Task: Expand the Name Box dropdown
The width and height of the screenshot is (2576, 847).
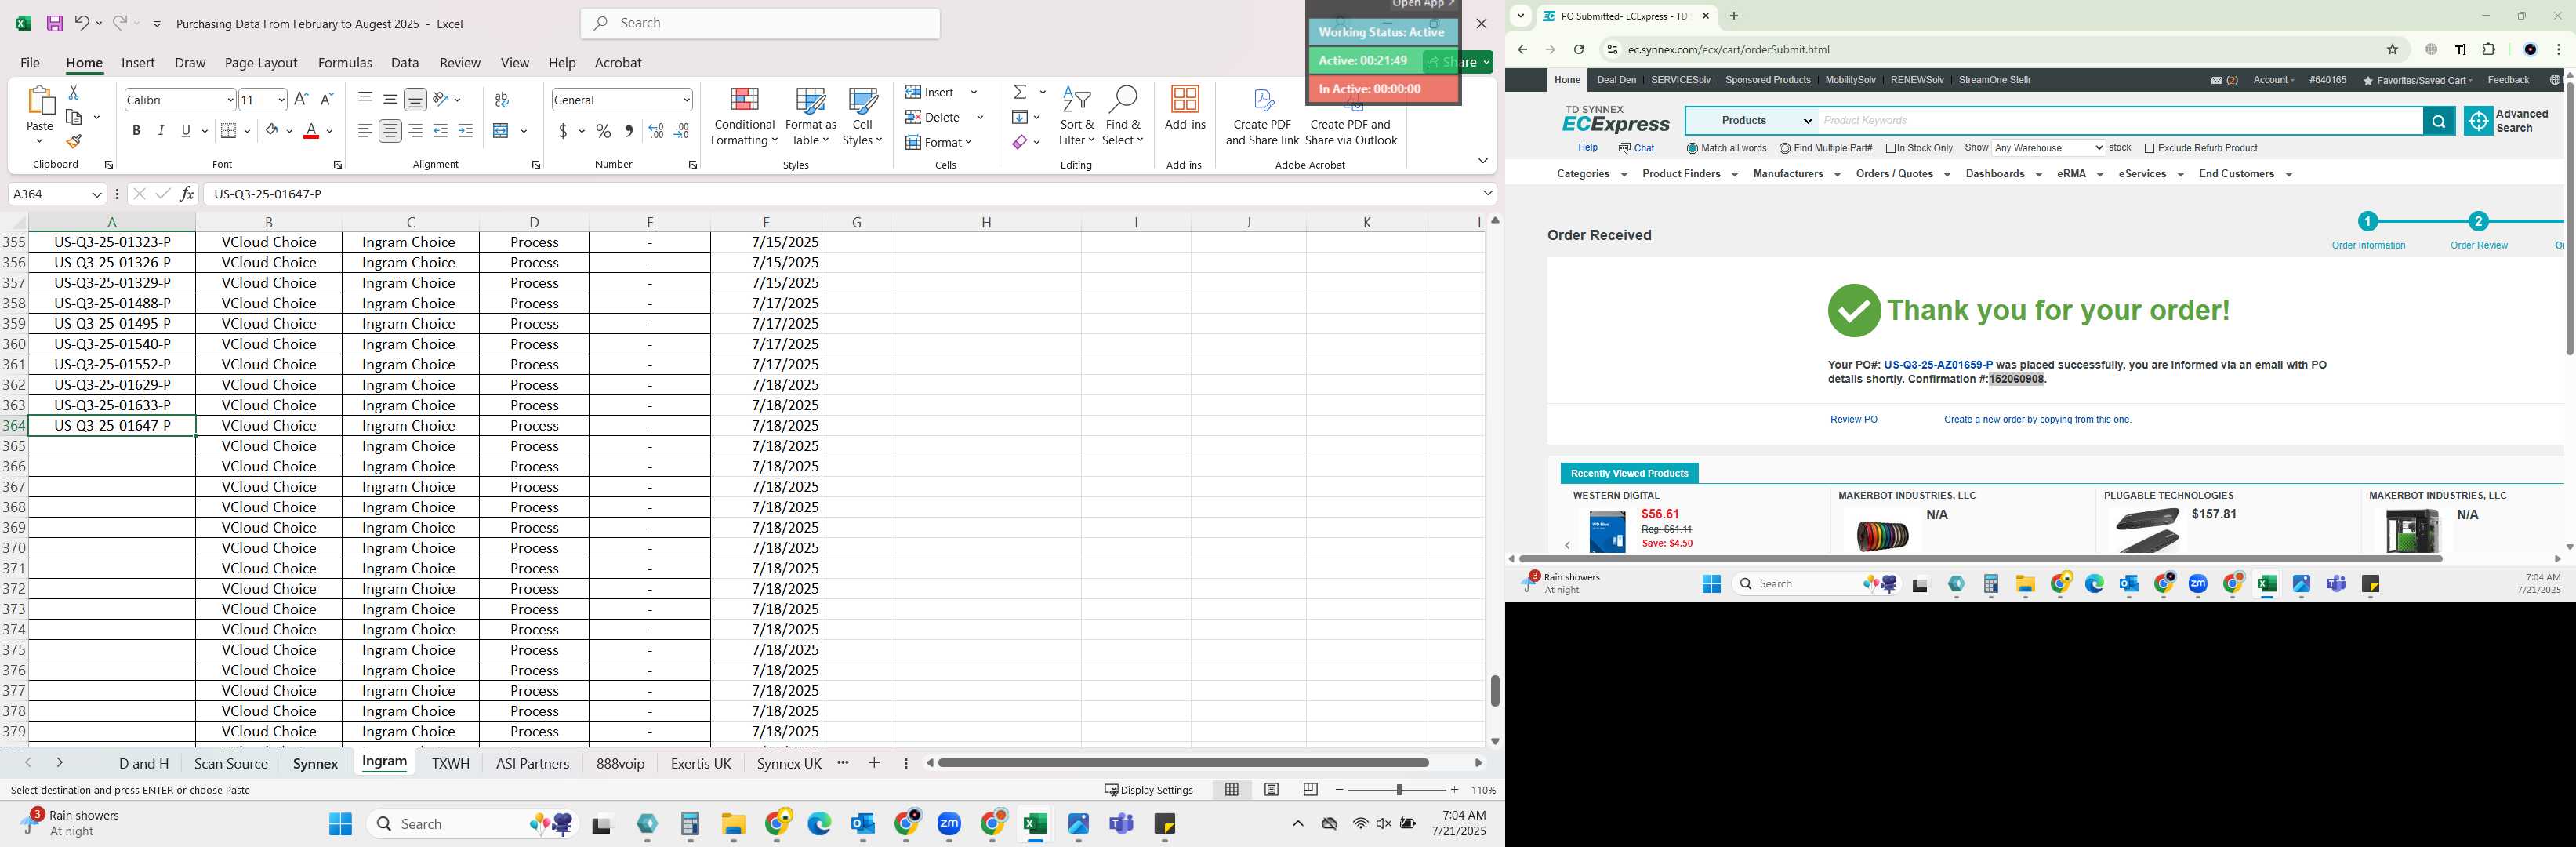Action: (97, 194)
